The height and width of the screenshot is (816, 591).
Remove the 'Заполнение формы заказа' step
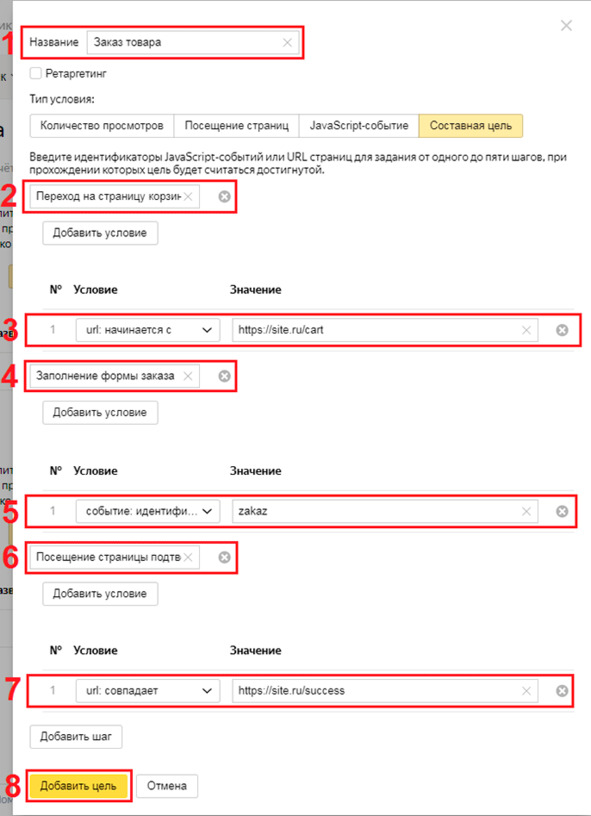[224, 376]
